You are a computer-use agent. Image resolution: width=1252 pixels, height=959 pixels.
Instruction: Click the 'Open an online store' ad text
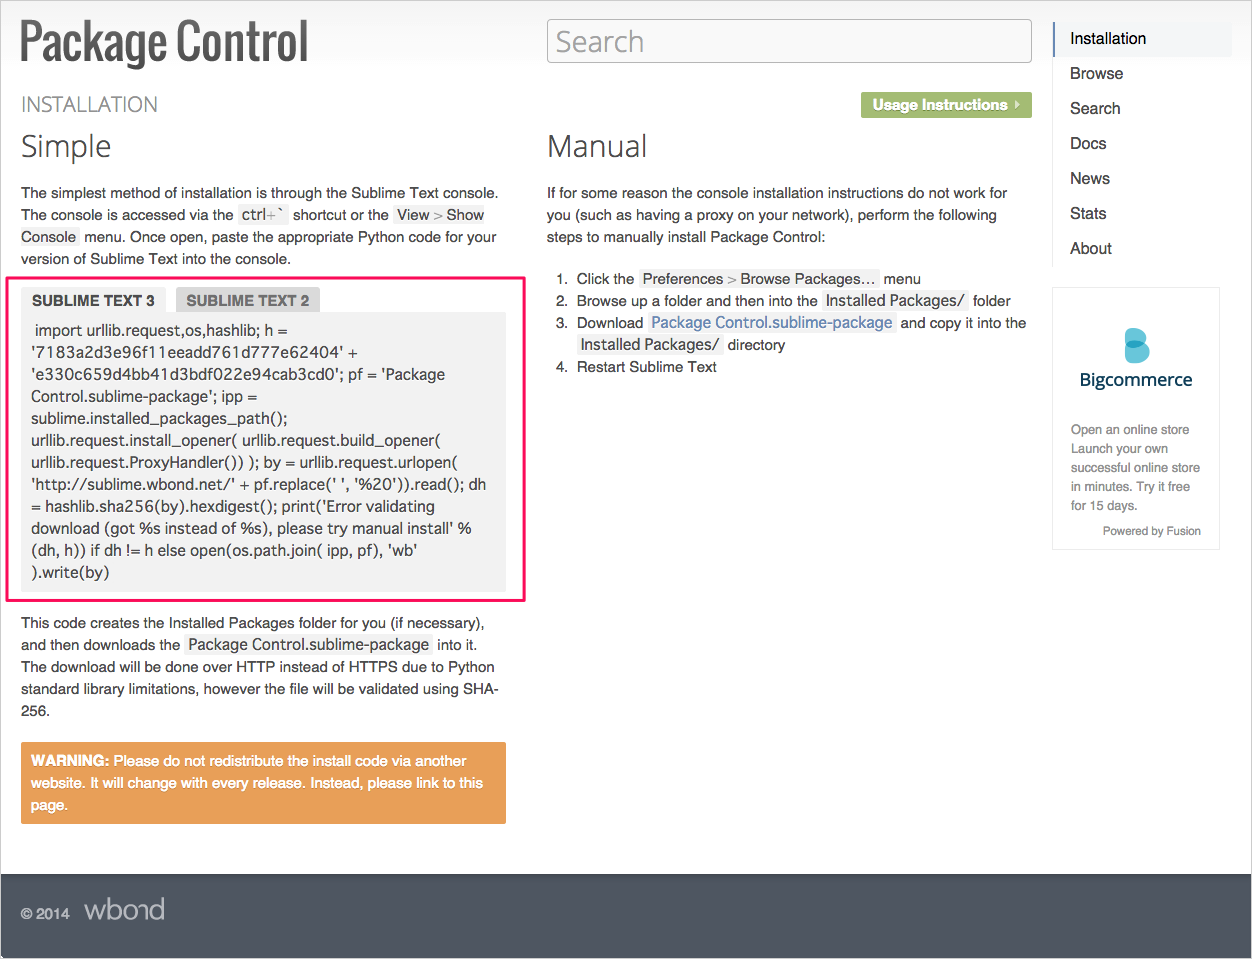pyautogui.click(x=1130, y=429)
